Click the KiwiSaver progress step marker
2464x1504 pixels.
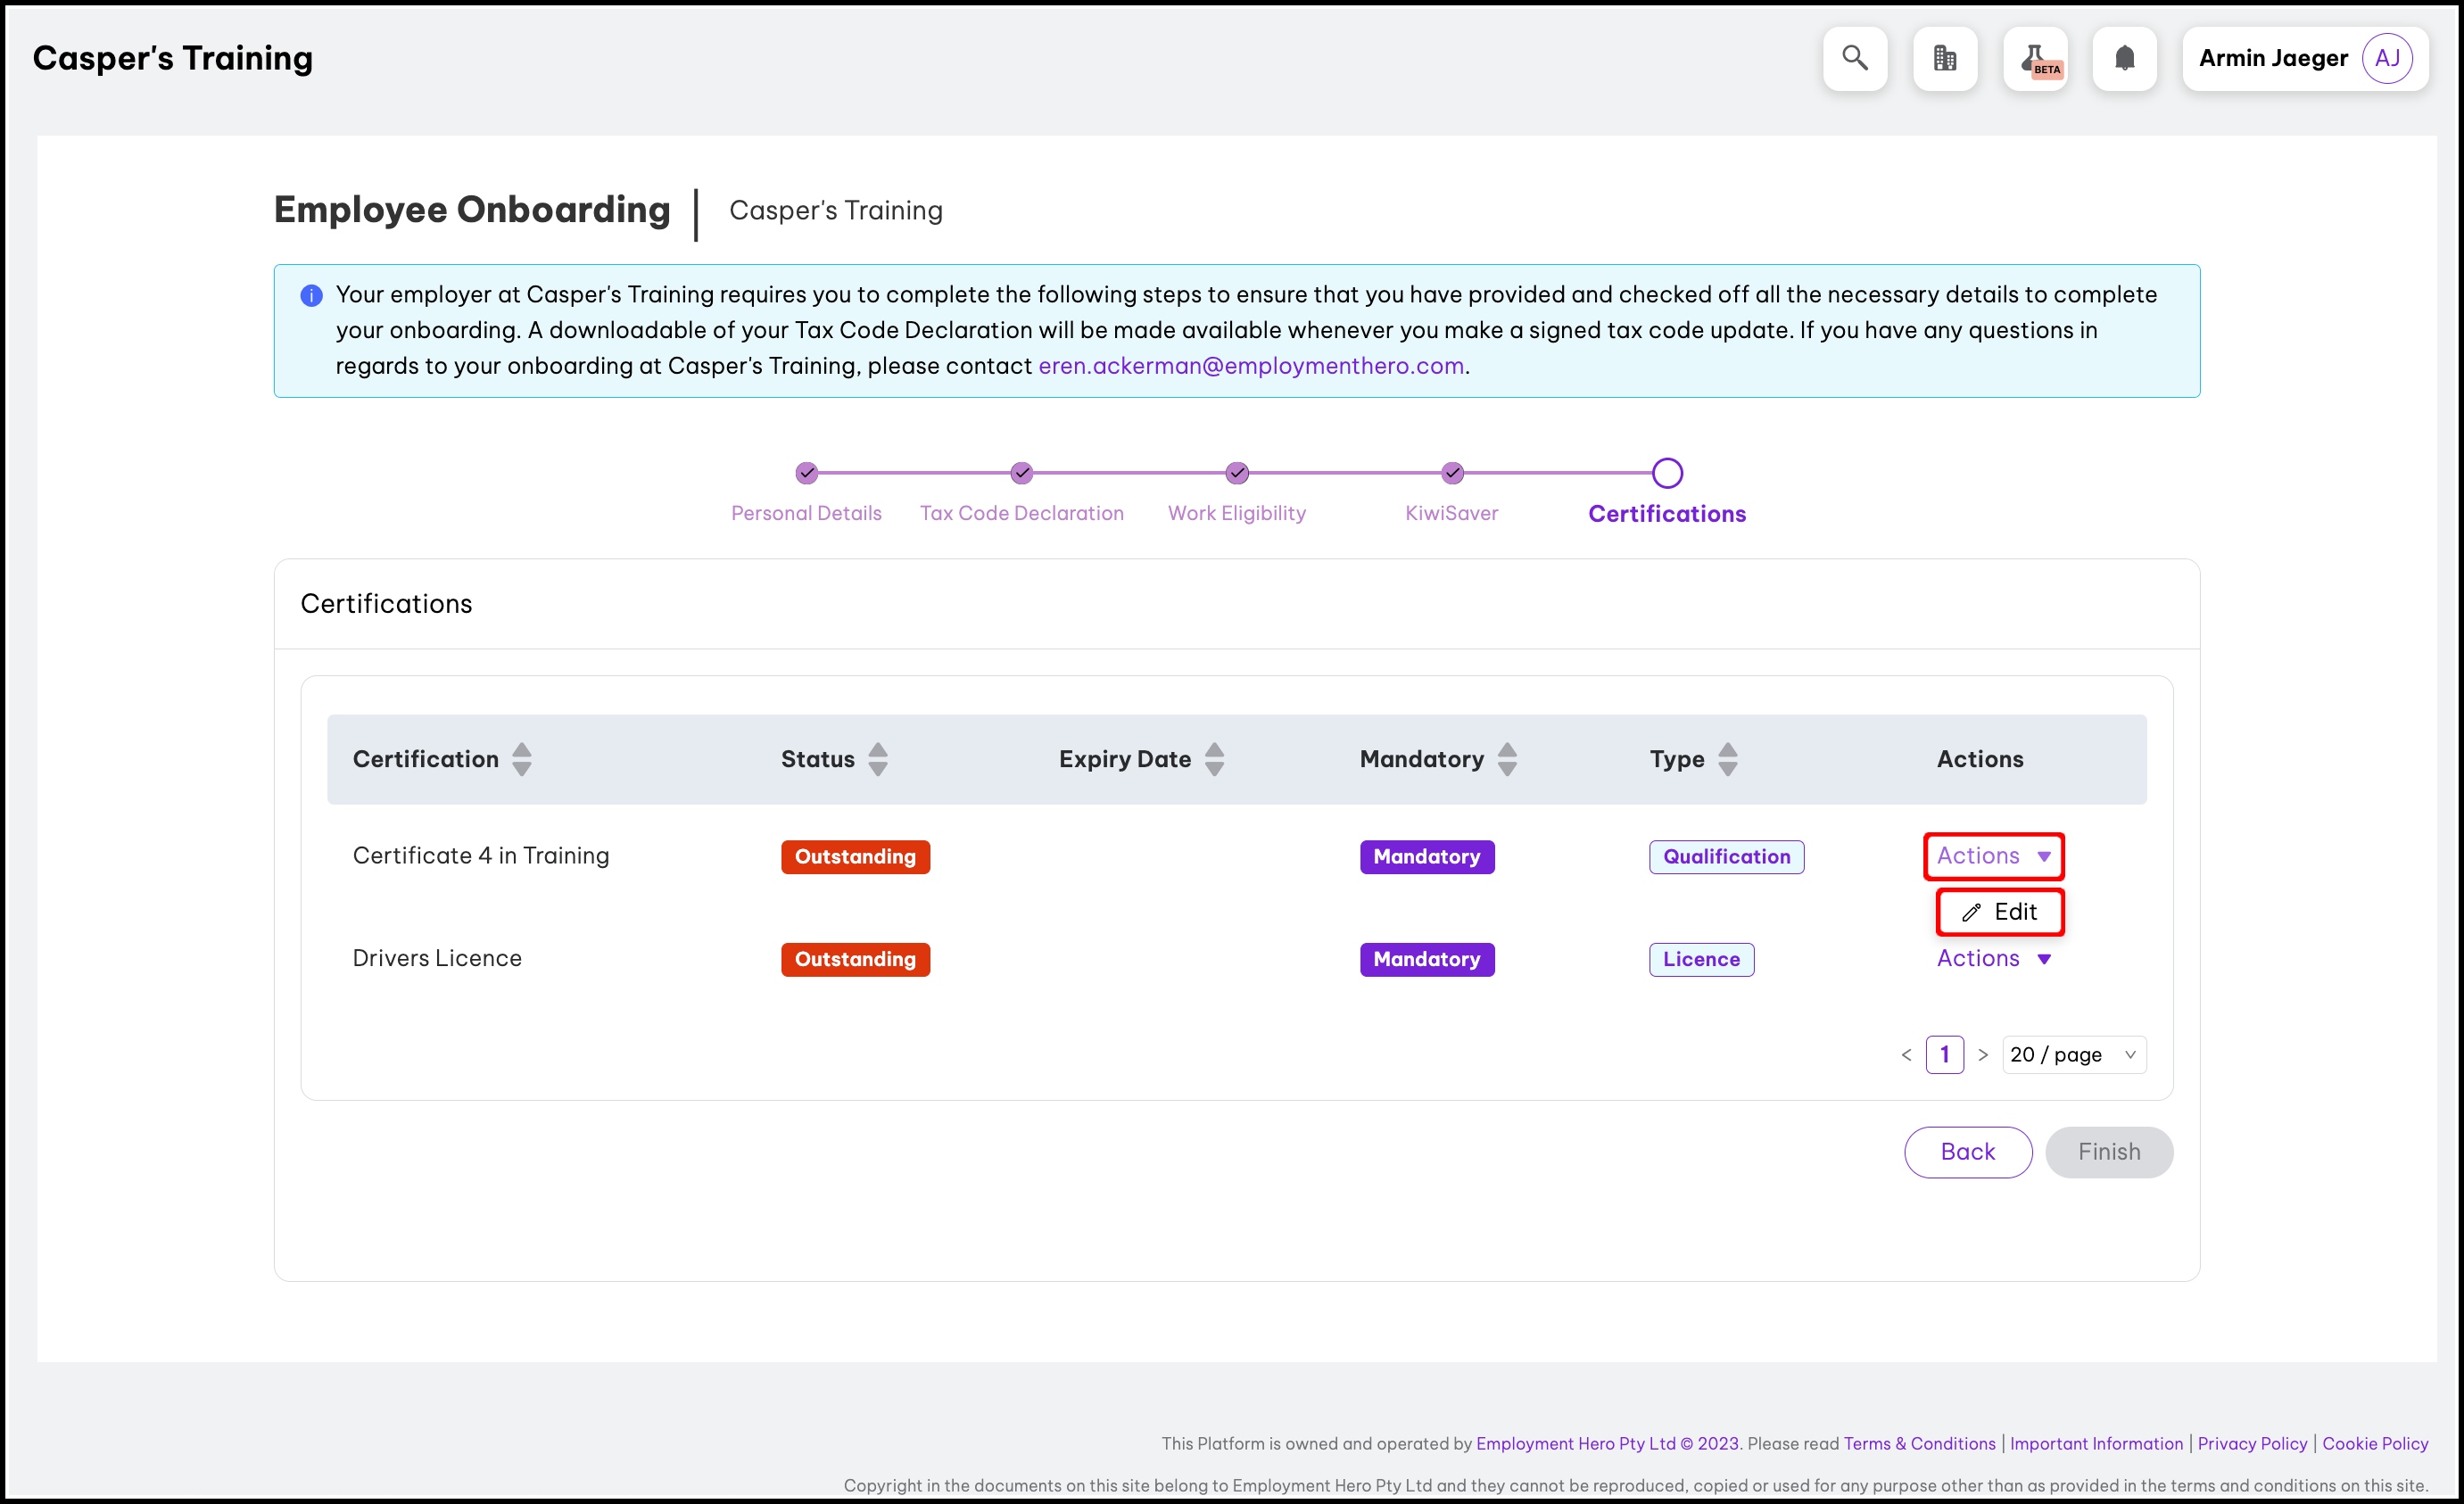point(1452,473)
